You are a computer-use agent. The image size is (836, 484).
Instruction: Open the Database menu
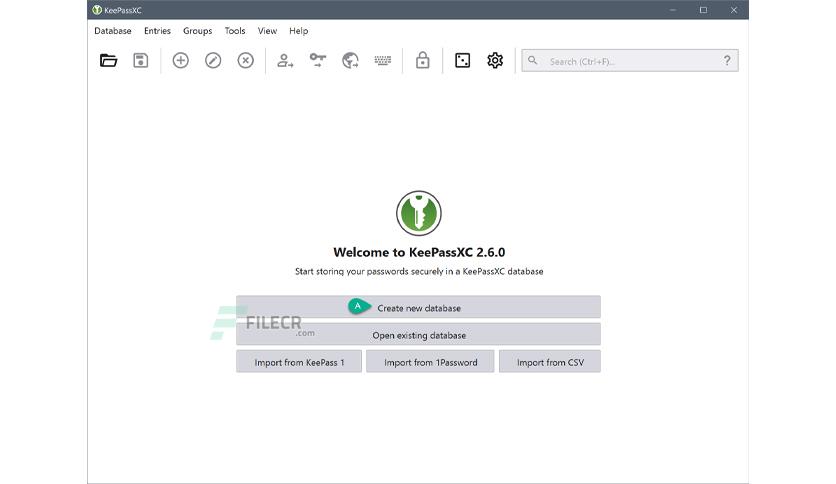tap(112, 31)
